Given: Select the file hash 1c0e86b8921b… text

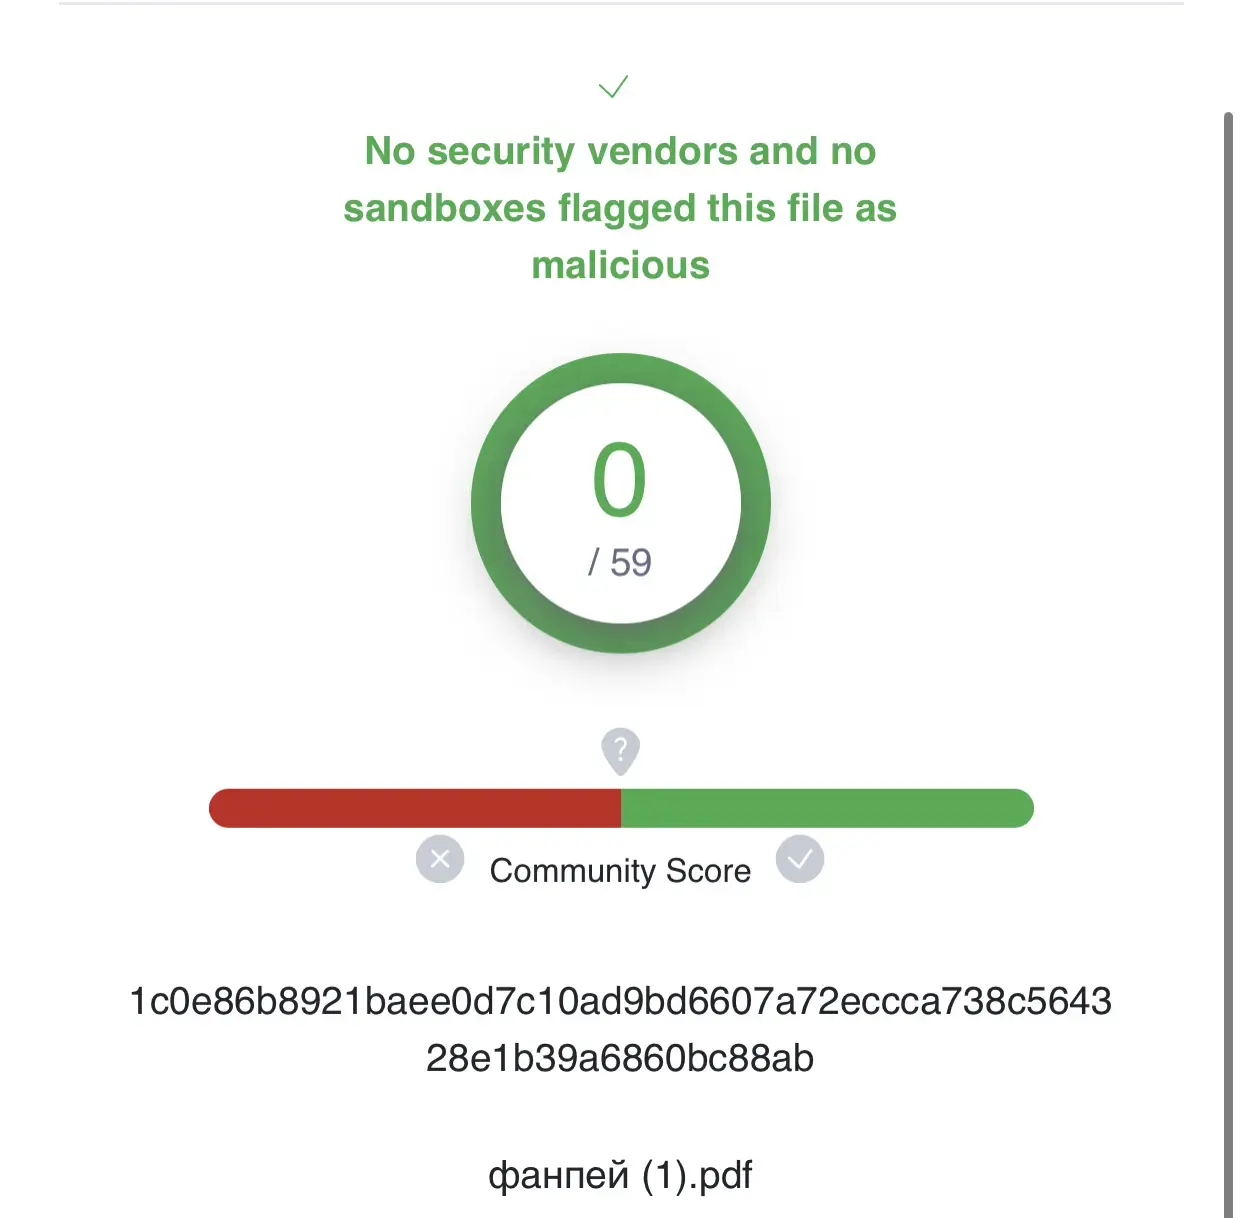Looking at the screenshot, I should (x=620, y=1029).
